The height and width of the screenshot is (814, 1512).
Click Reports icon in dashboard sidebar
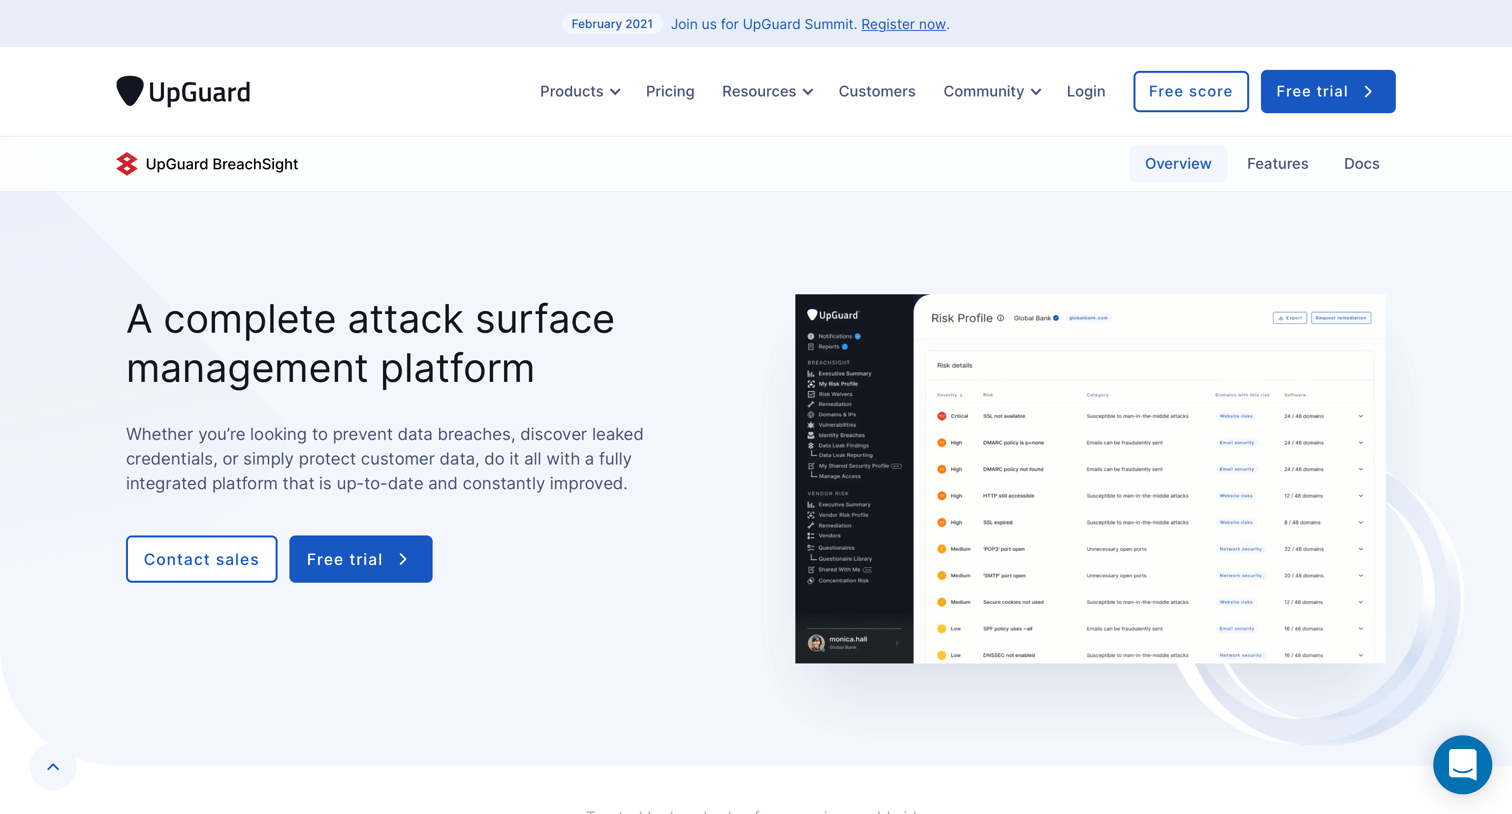(811, 347)
